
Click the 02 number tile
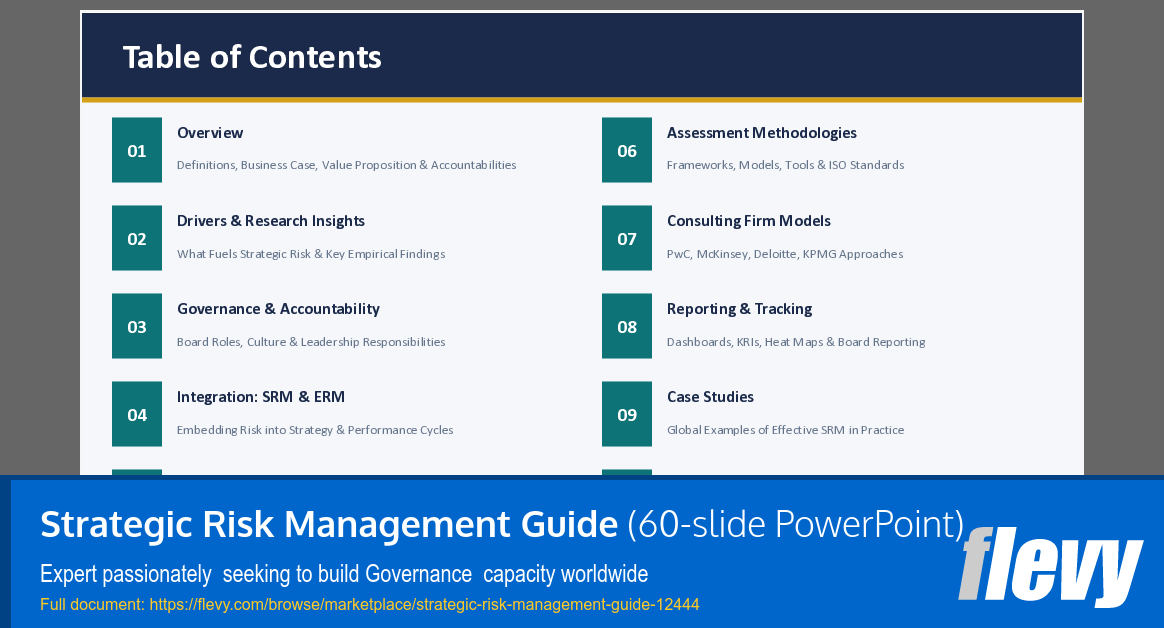pos(137,238)
